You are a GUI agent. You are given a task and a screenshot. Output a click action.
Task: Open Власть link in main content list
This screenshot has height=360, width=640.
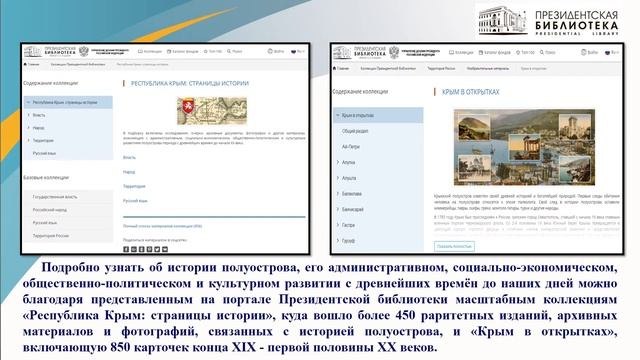point(129,157)
